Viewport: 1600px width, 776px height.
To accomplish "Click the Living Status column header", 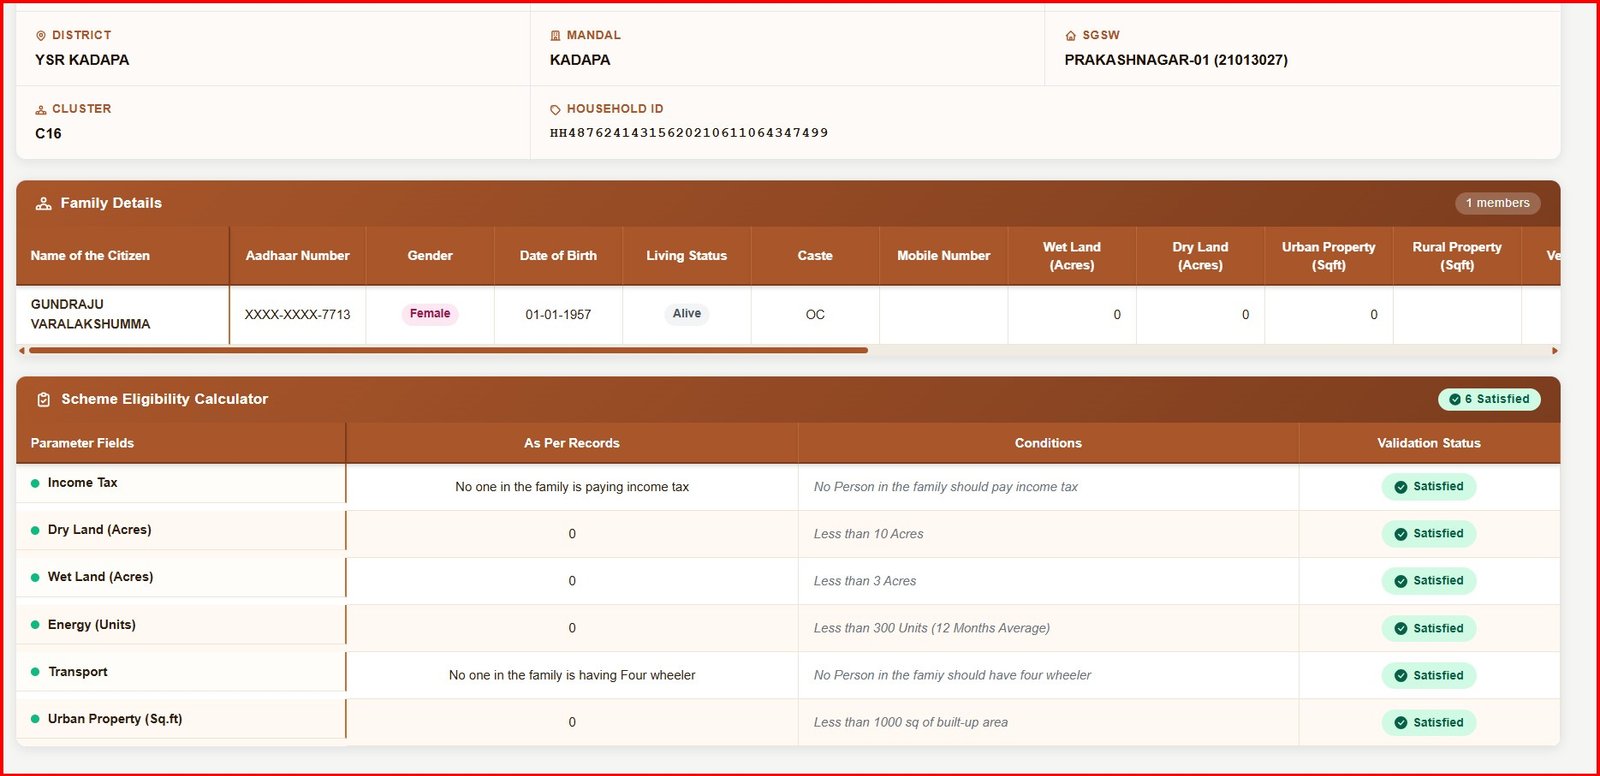I will tap(687, 256).
